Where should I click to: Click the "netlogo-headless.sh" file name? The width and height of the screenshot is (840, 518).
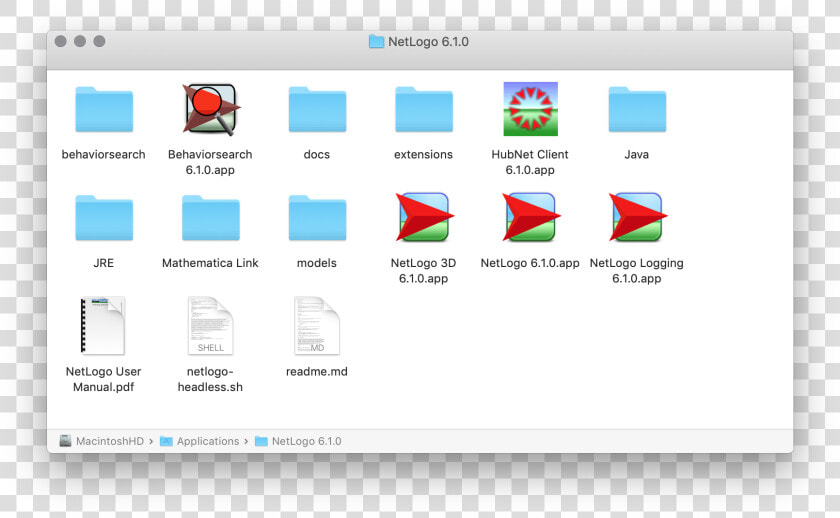tap(210, 379)
